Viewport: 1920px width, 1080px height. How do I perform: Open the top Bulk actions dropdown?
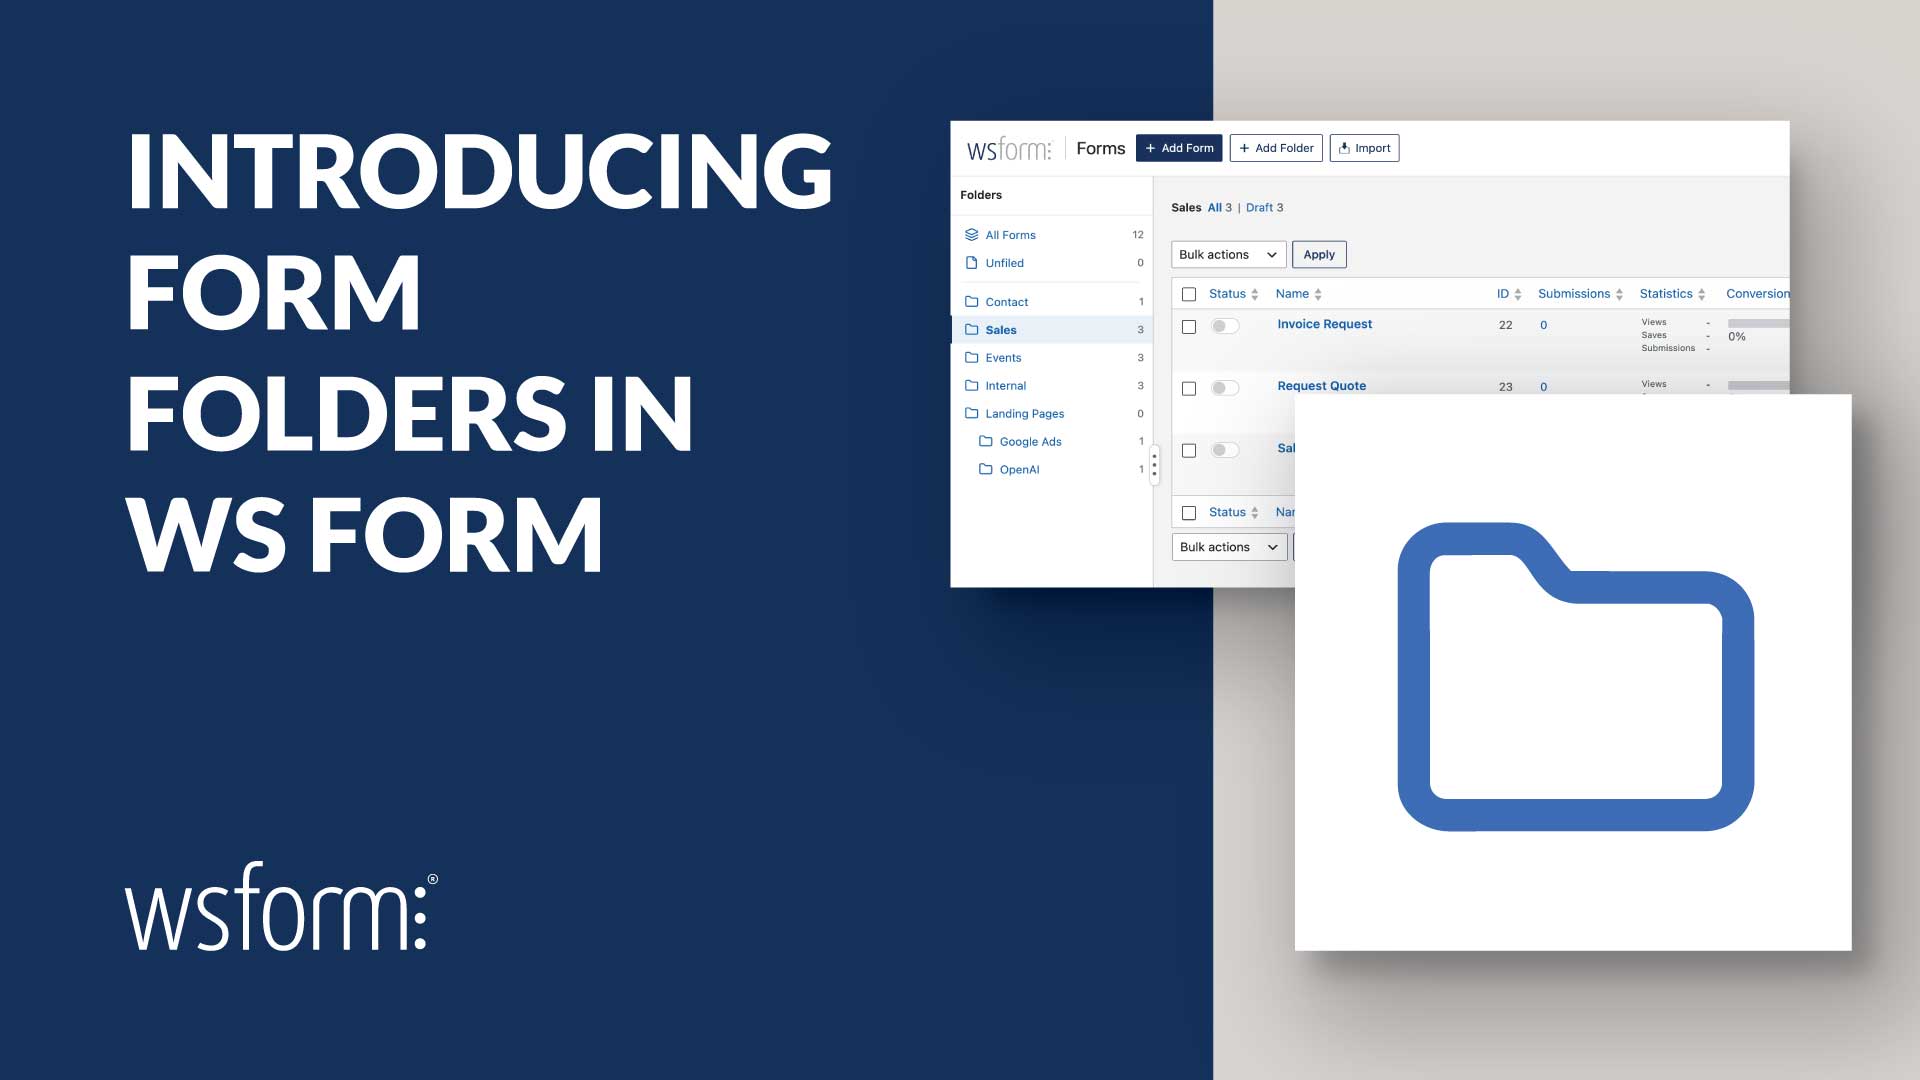1228,255
